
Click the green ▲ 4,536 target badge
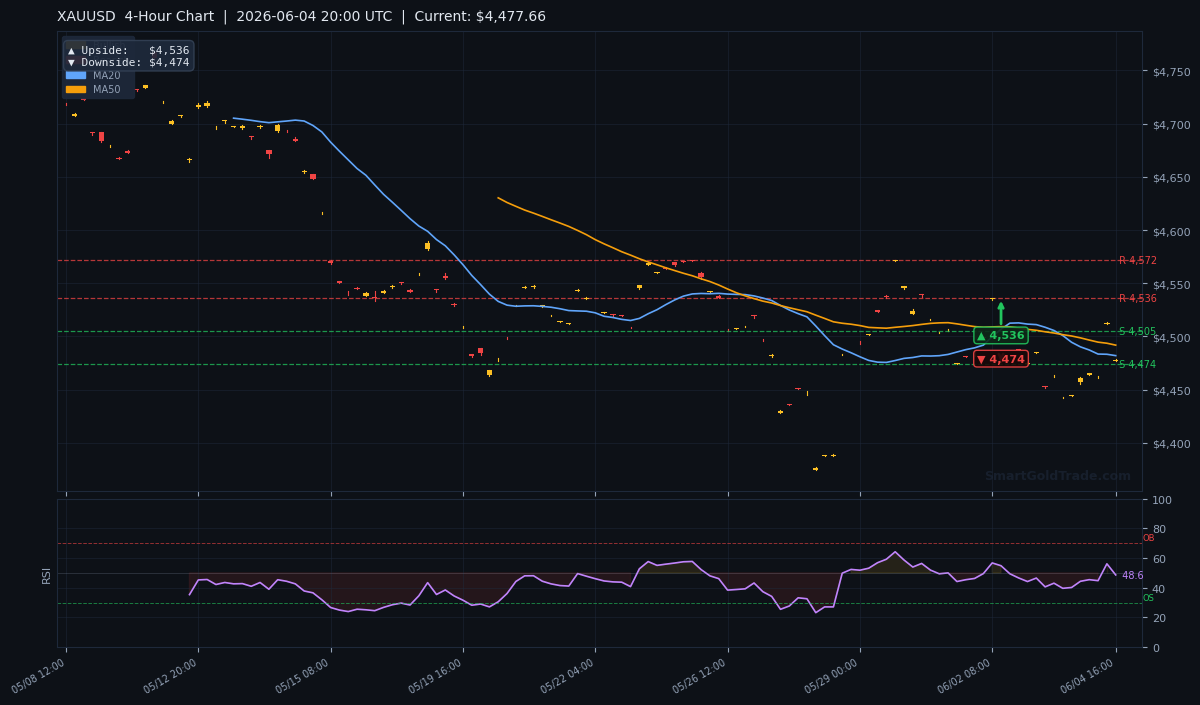[1001, 335]
